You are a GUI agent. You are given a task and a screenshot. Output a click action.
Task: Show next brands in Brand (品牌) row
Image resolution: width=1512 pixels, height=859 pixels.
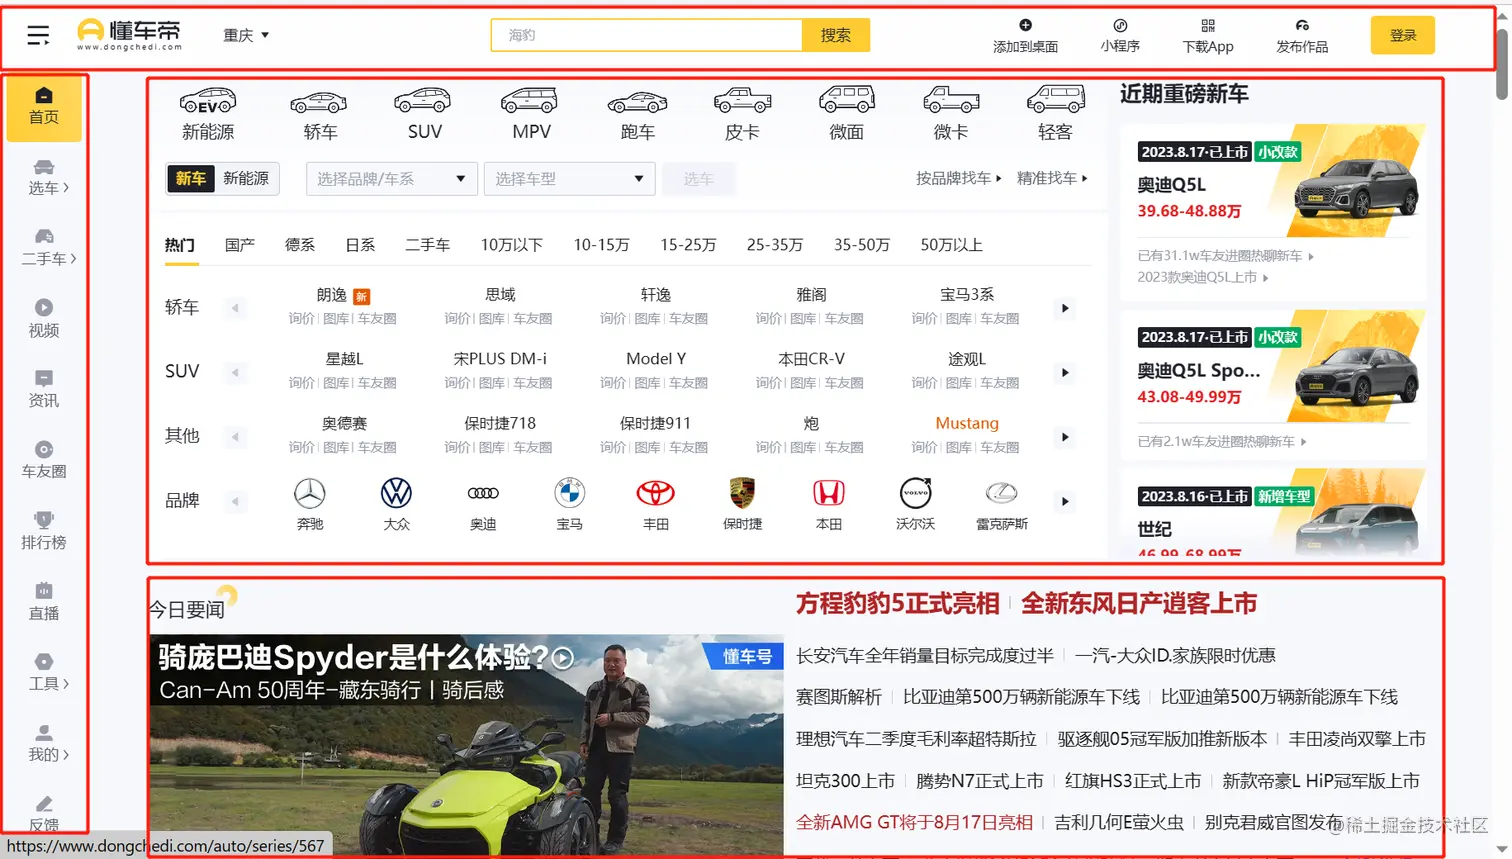click(x=1065, y=501)
